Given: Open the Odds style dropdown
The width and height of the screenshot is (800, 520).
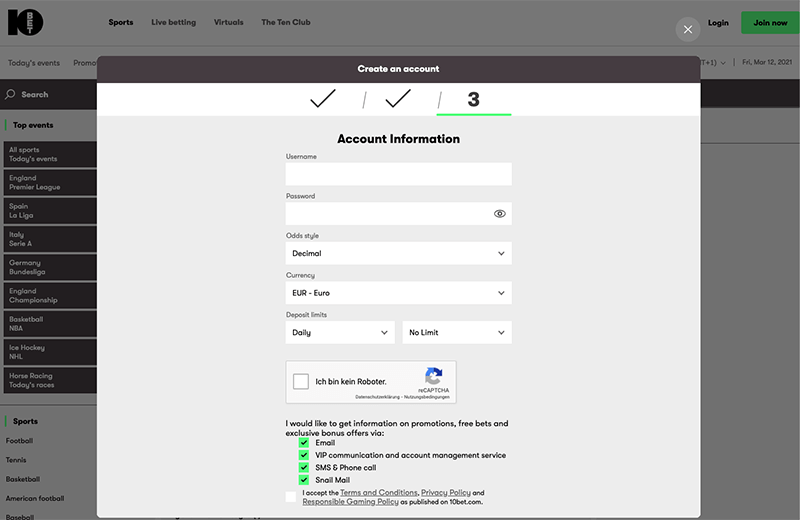Looking at the screenshot, I should click(x=398, y=254).
